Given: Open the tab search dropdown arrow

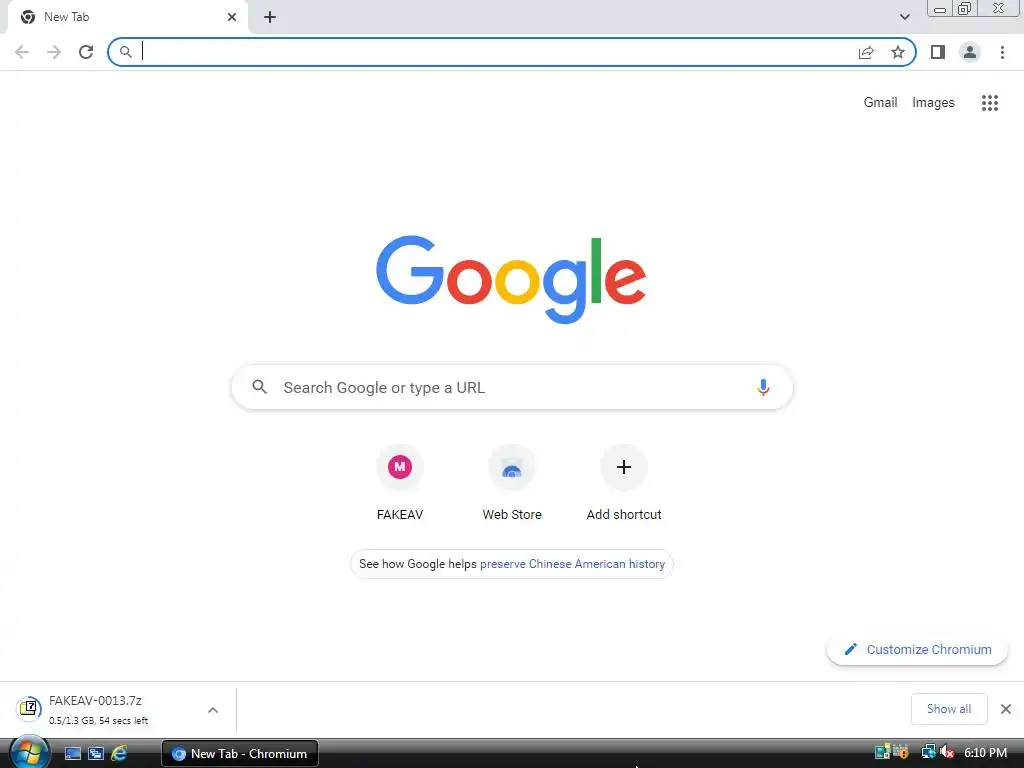Looking at the screenshot, I should coord(904,17).
